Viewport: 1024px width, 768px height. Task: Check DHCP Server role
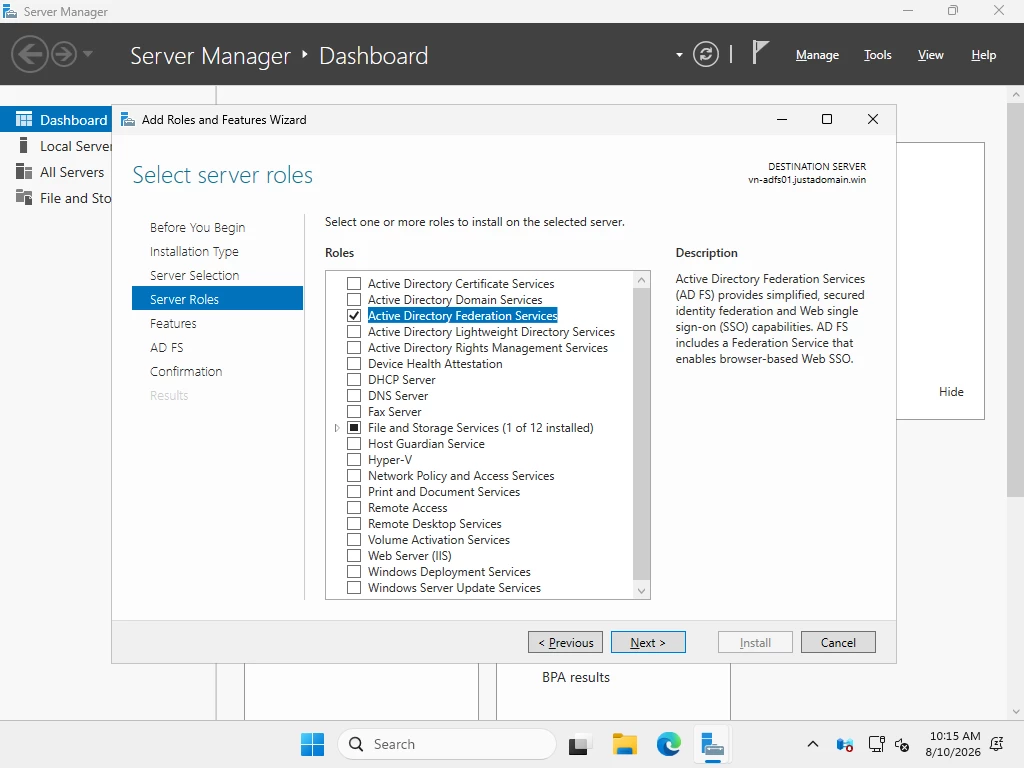click(x=354, y=379)
